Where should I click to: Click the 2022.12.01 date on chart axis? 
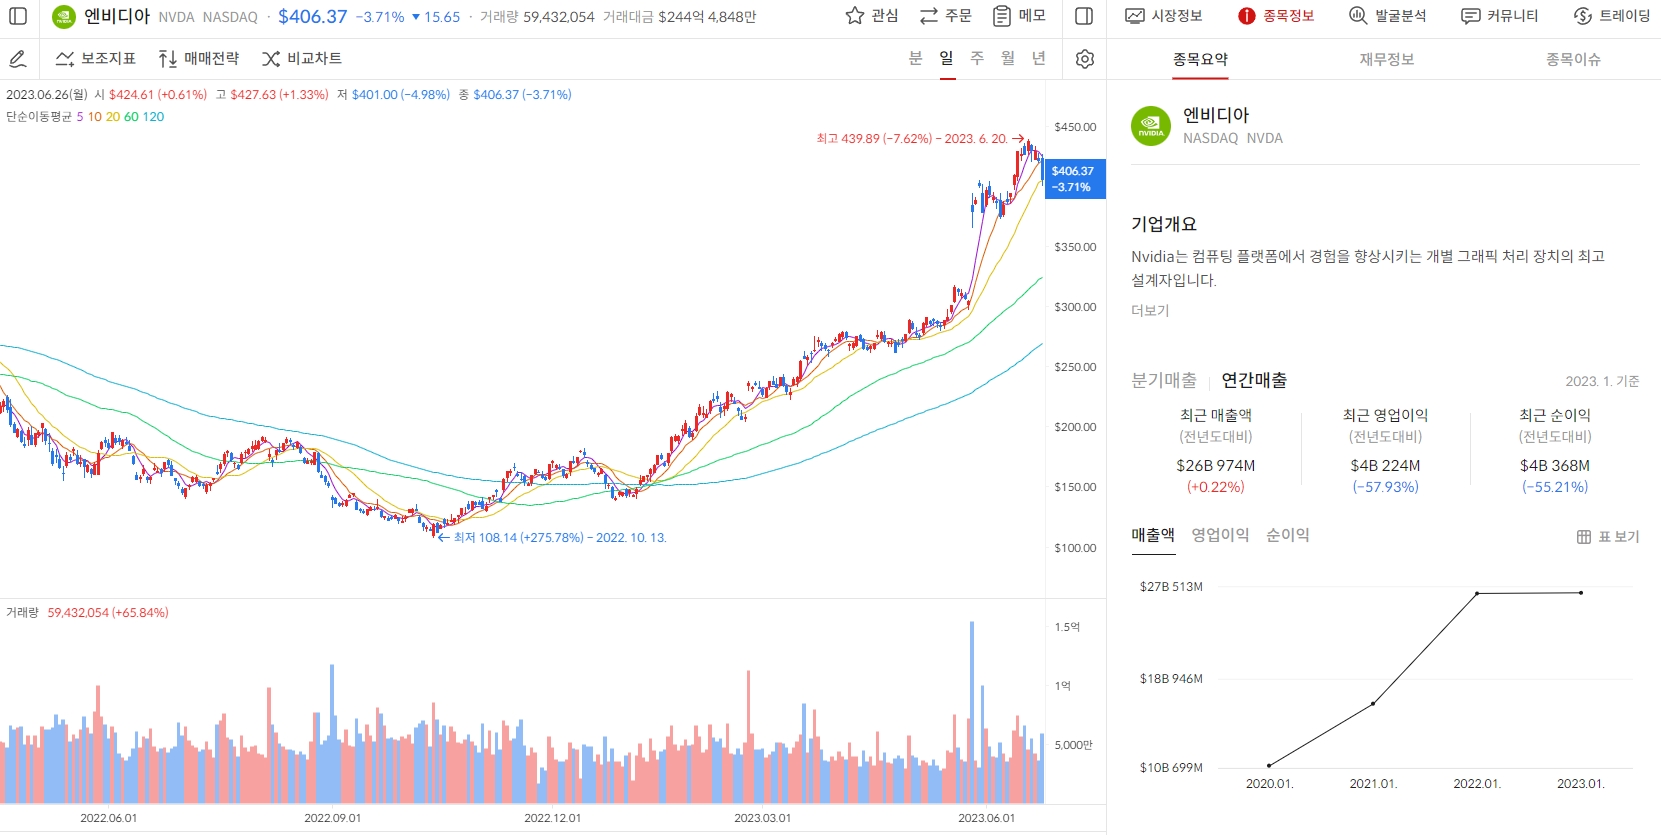552,818
